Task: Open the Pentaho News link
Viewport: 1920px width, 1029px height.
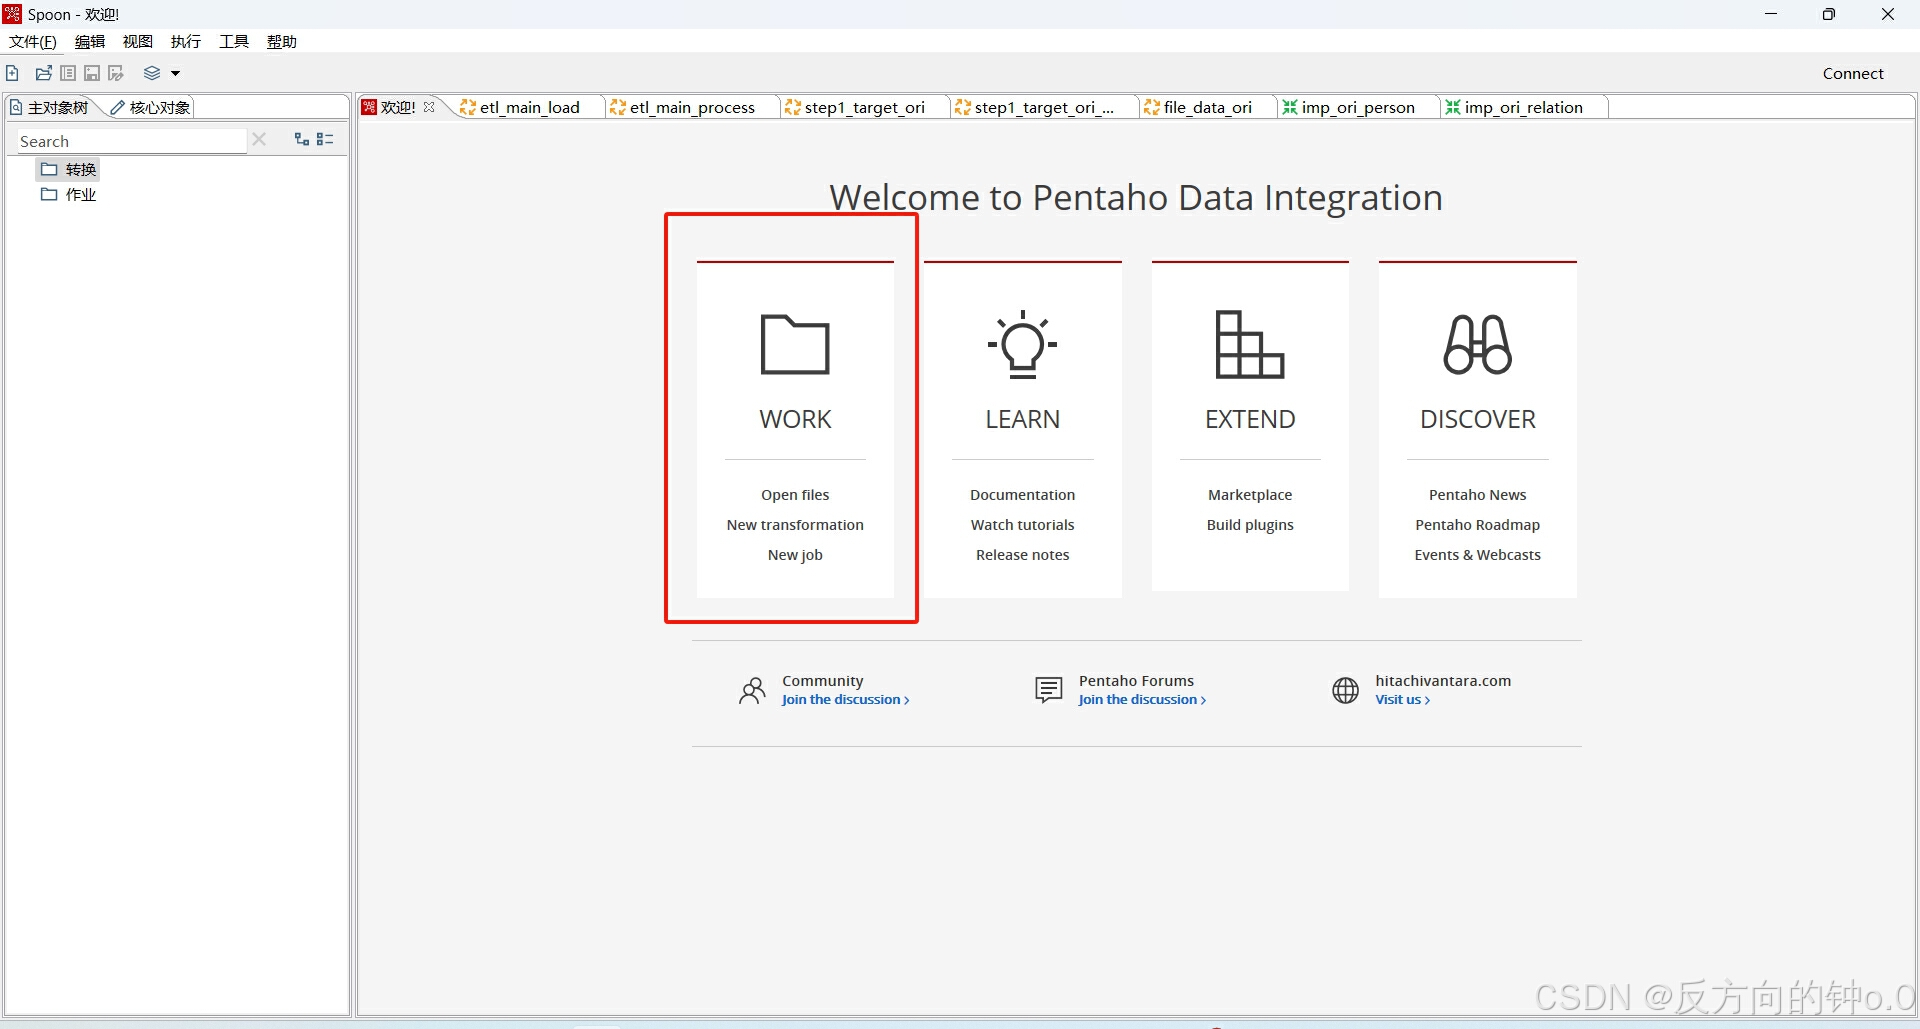Action: coord(1478,495)
